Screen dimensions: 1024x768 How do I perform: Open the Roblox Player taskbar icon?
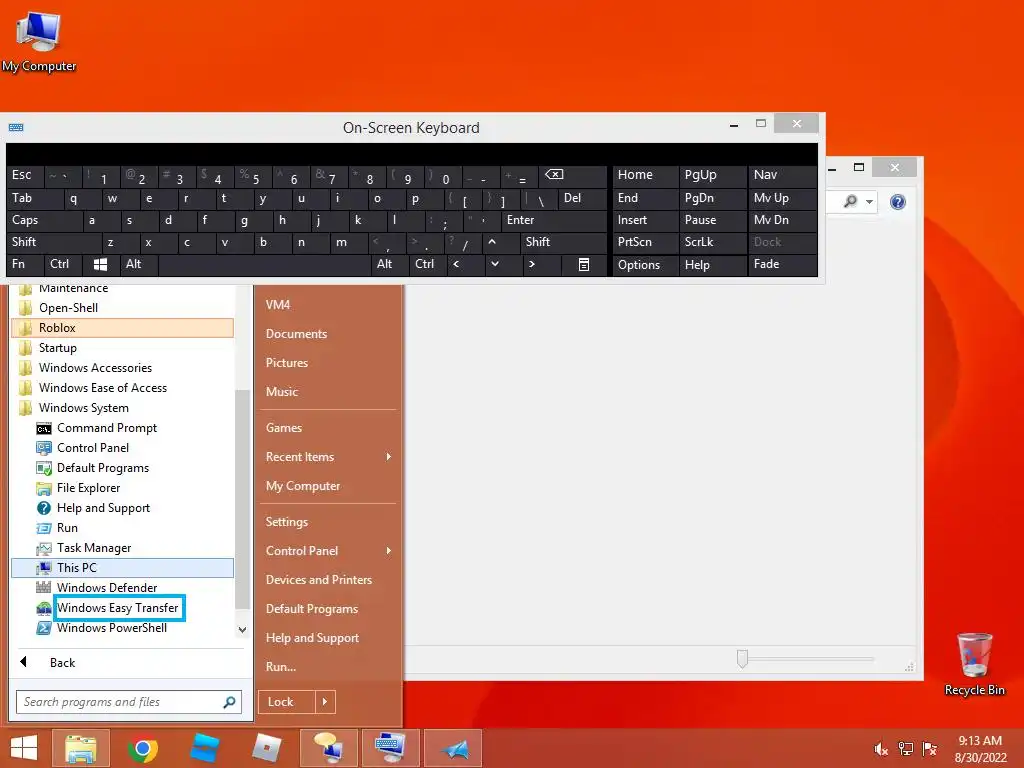[x=266, y=748]
